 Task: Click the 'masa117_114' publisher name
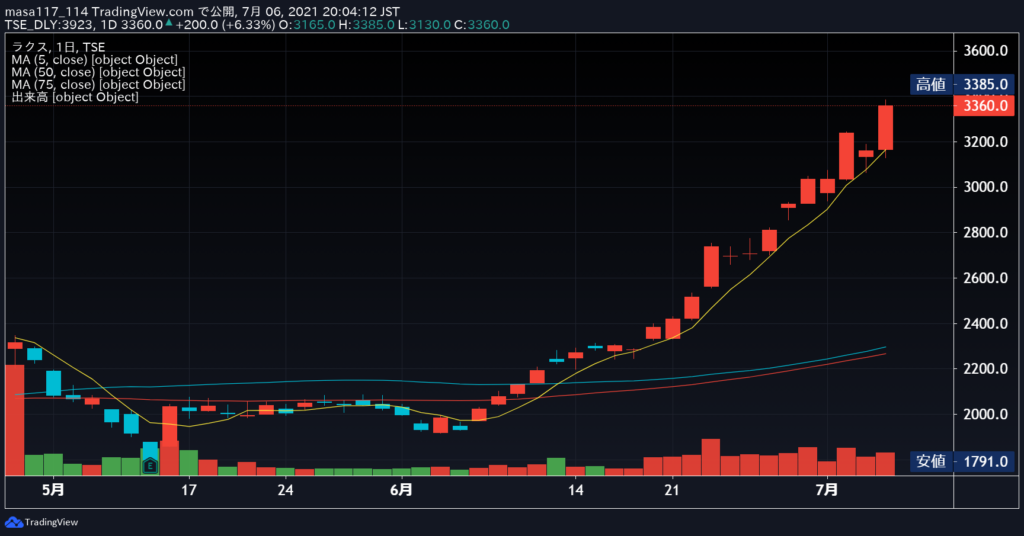(x=46, y=12)
